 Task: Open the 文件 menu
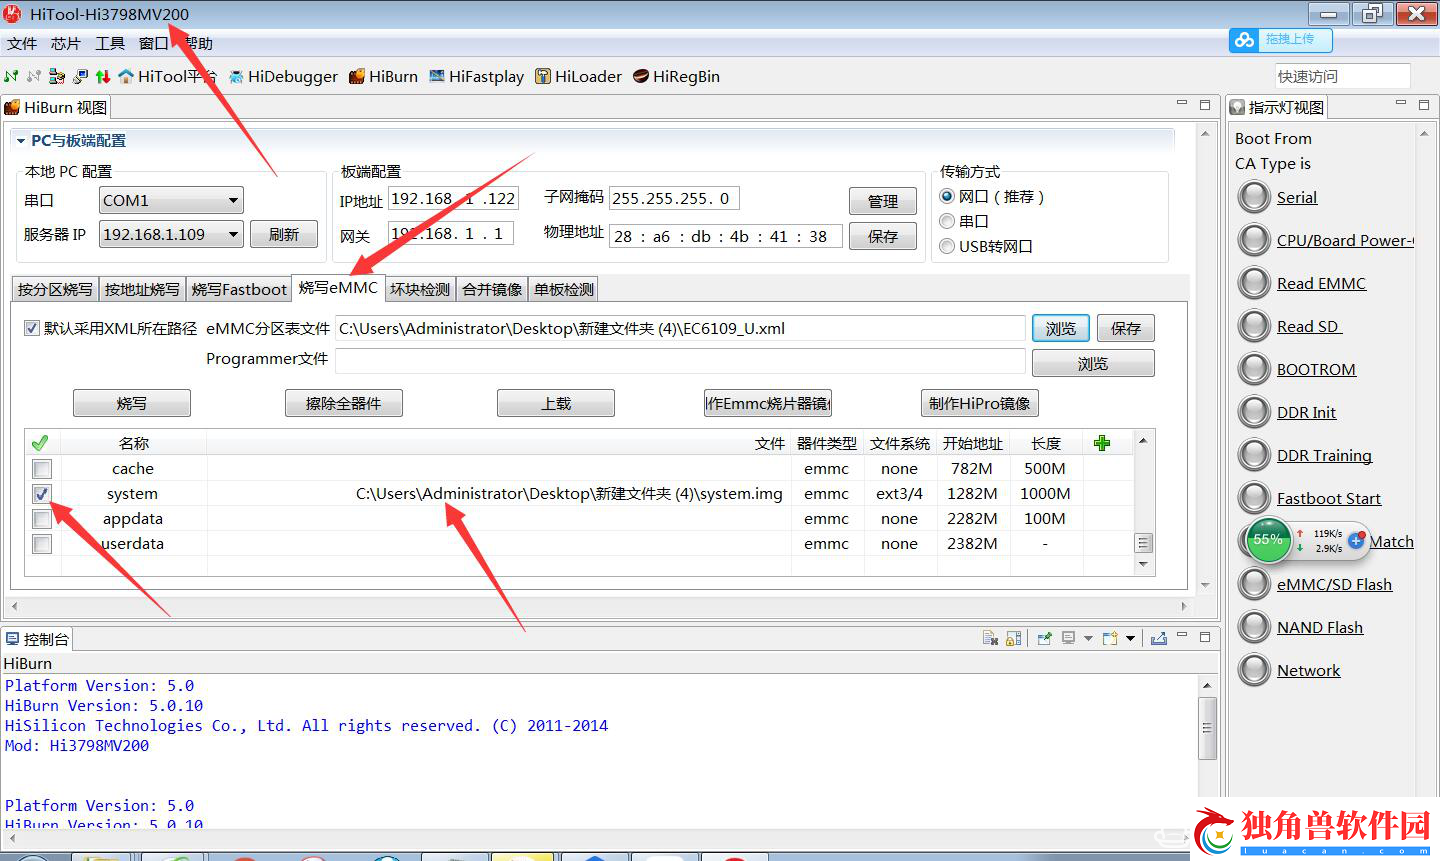coord(22,43)
